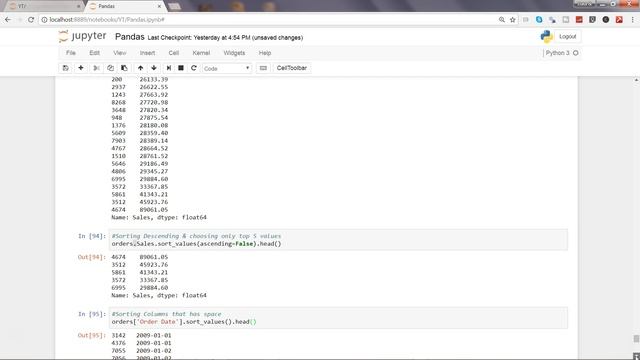Click the localhost address bar
The height and width of the screenshot is (360, 640).
[269, 20]
